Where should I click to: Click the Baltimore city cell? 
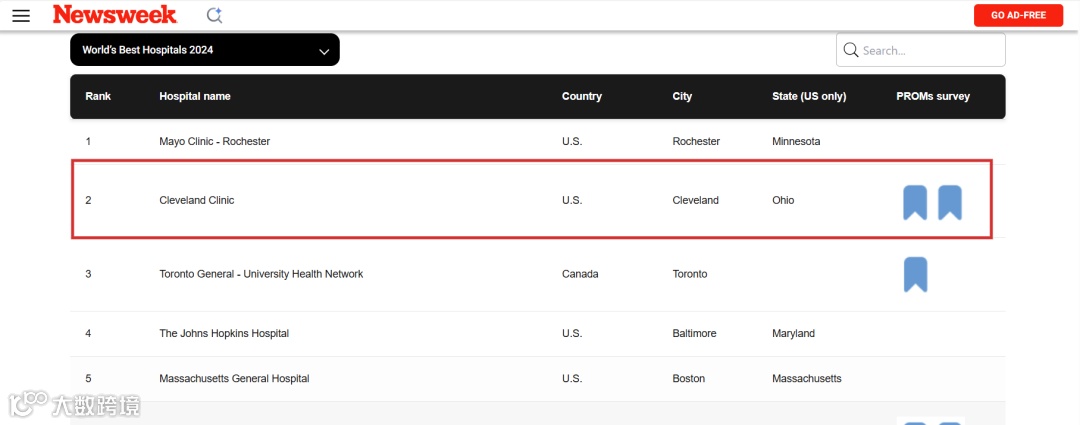point(694,333)
